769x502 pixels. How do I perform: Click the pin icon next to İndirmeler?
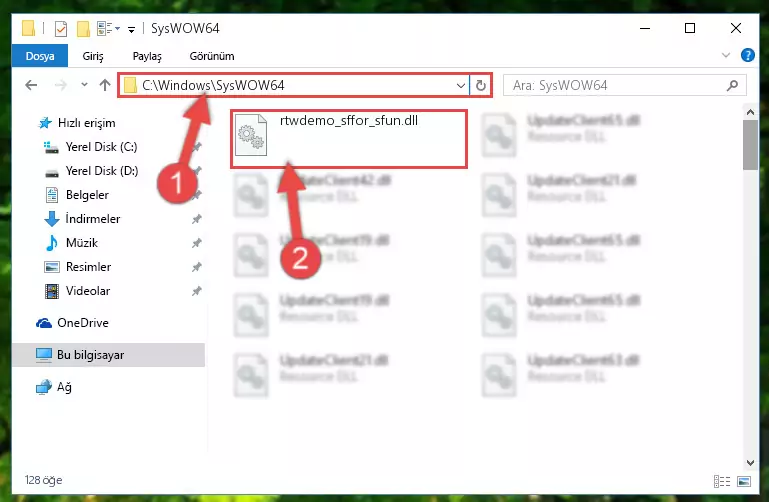(197, 219)
